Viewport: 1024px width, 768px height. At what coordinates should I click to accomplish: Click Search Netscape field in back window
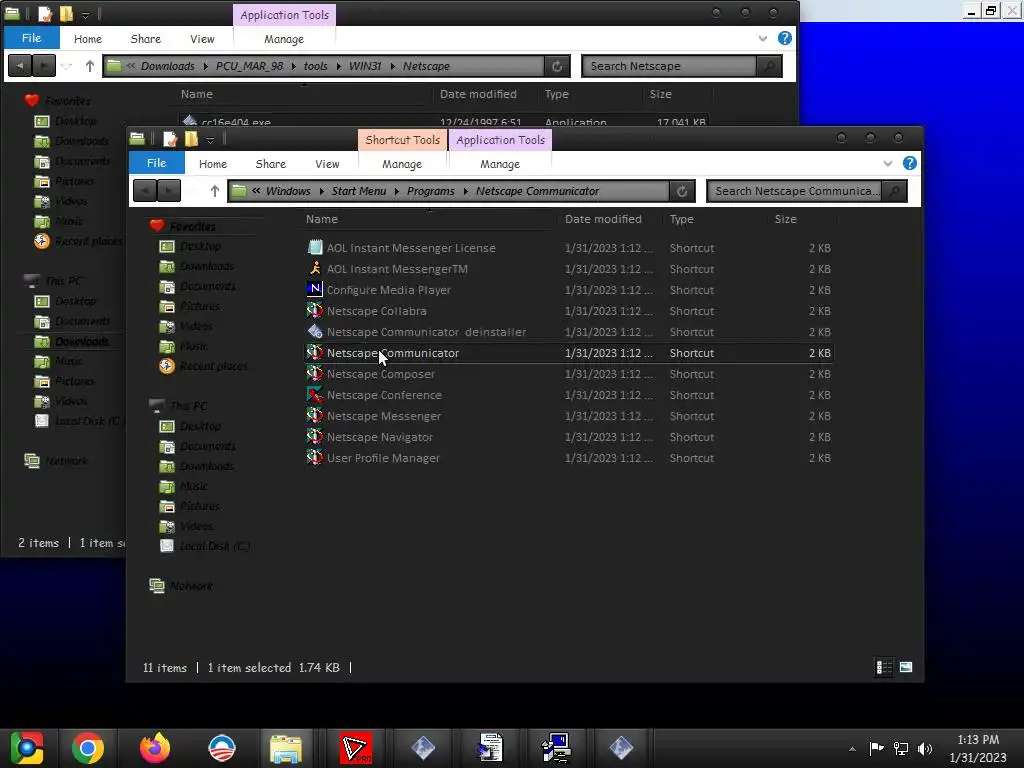tap(669, 66)
